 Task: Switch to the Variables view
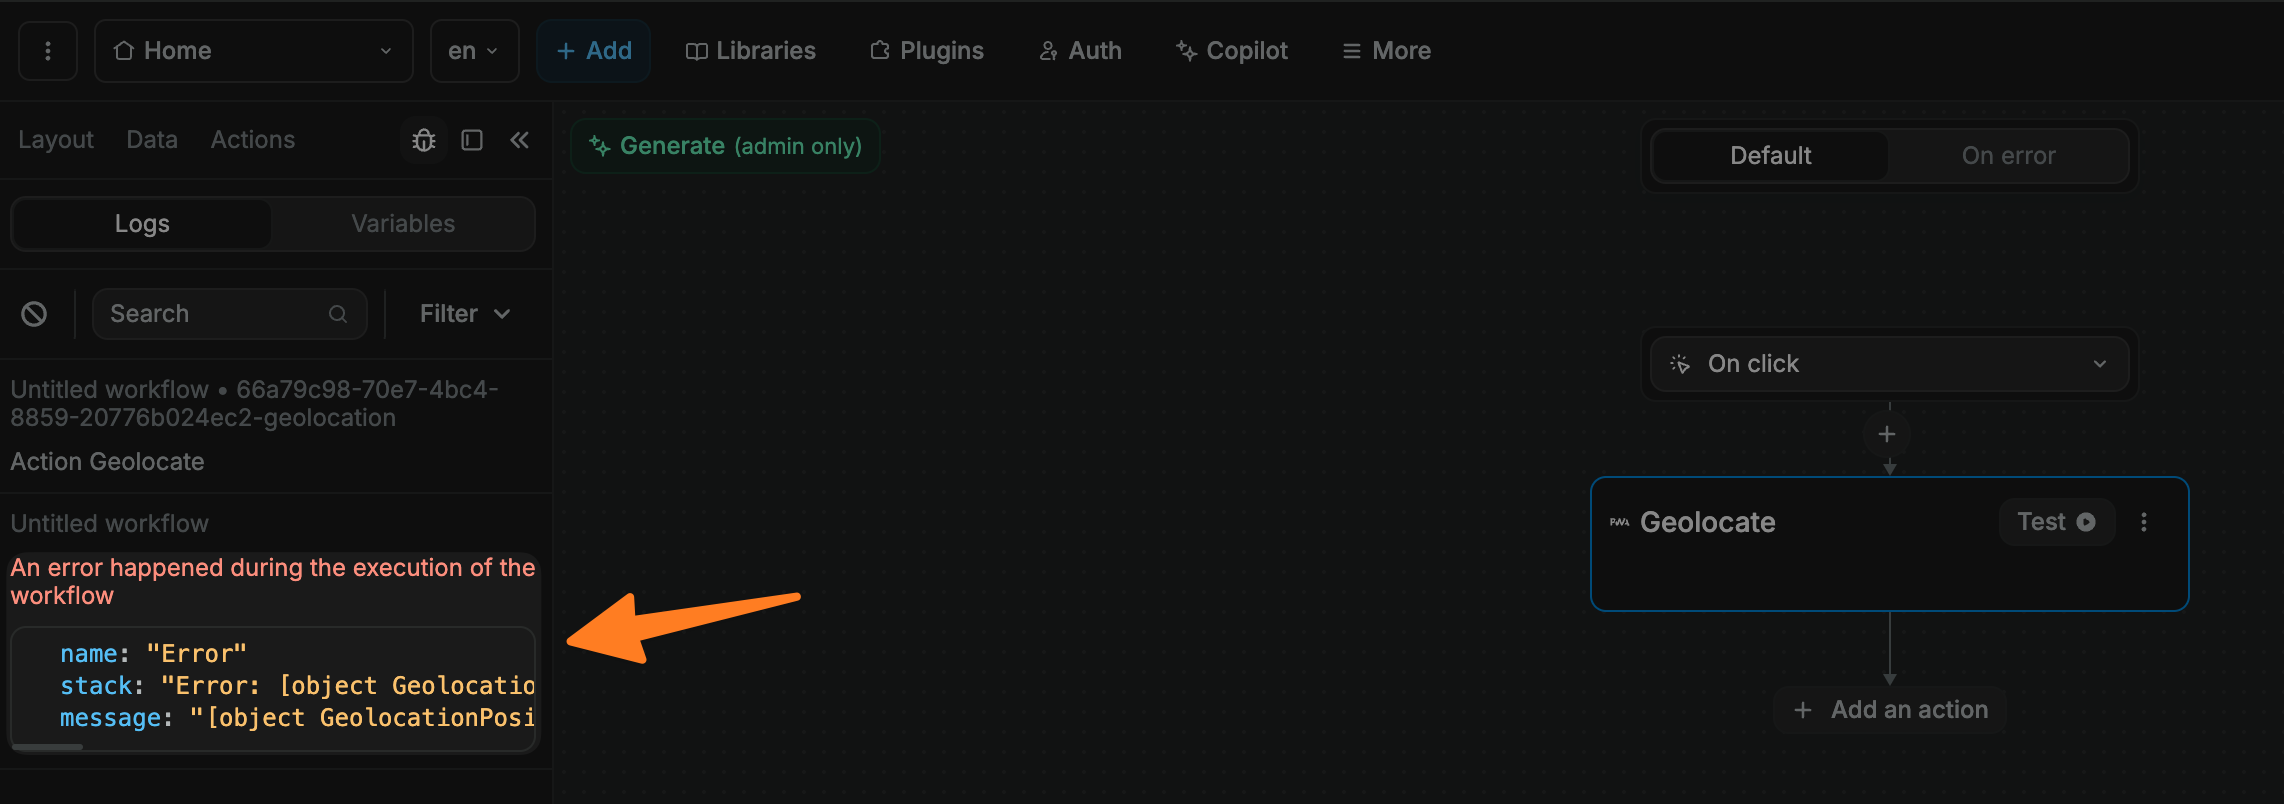tap(403, 224)
